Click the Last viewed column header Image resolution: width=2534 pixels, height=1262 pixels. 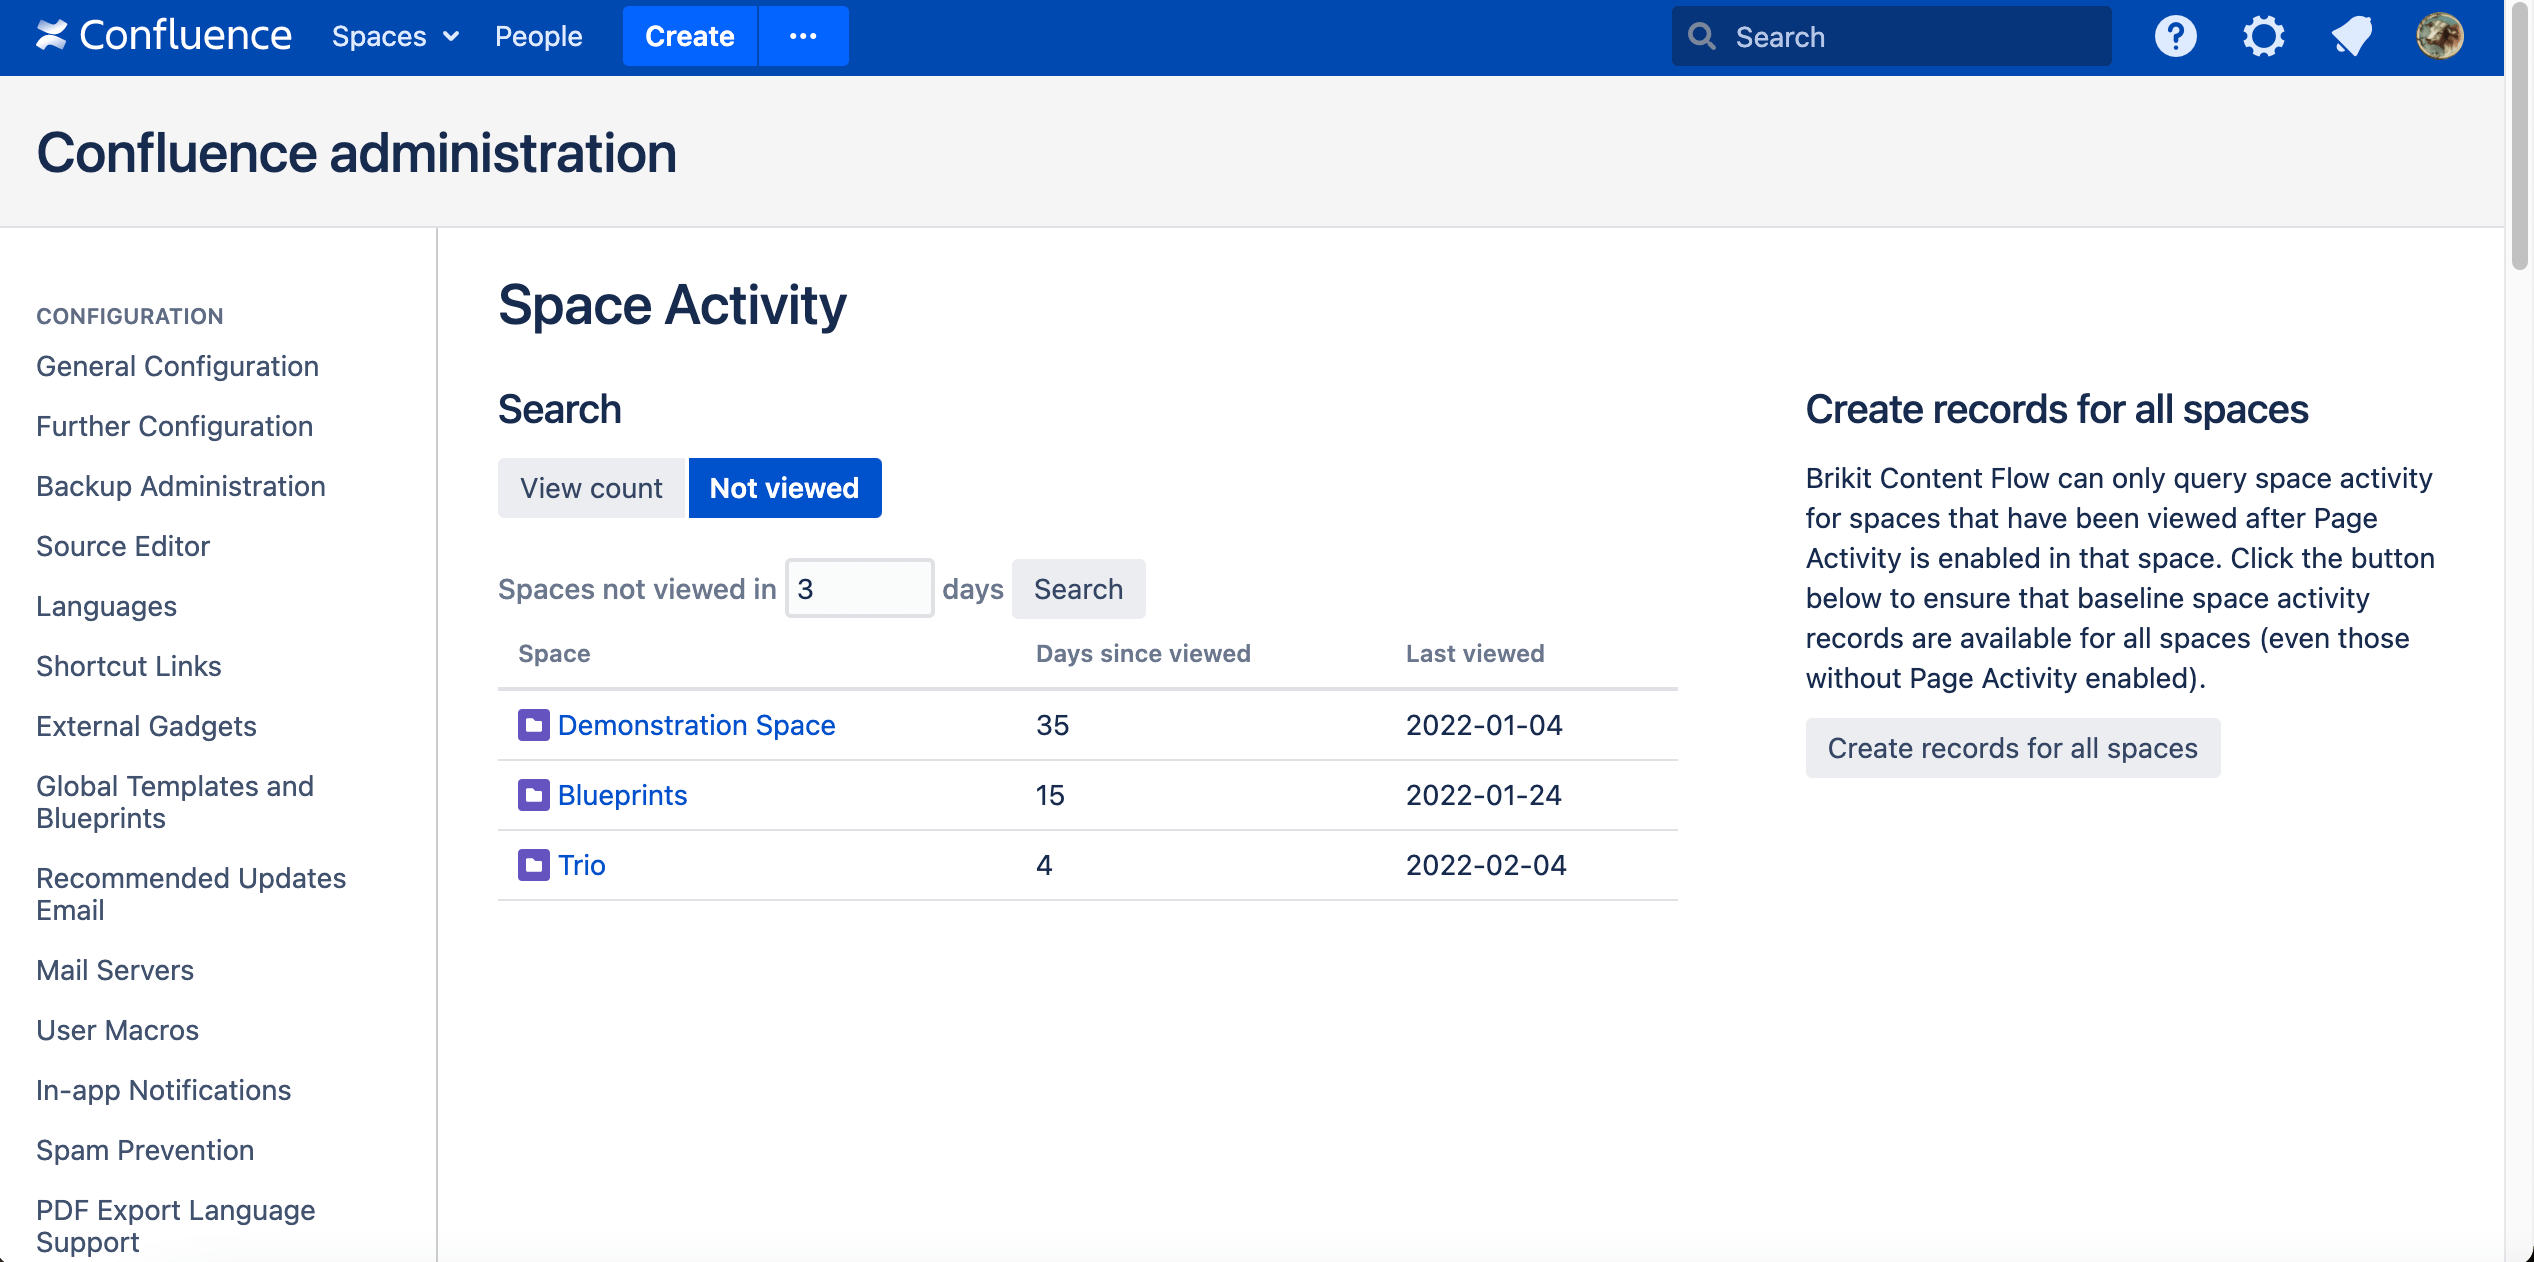pyautogui.click(x=1475, y=653)
